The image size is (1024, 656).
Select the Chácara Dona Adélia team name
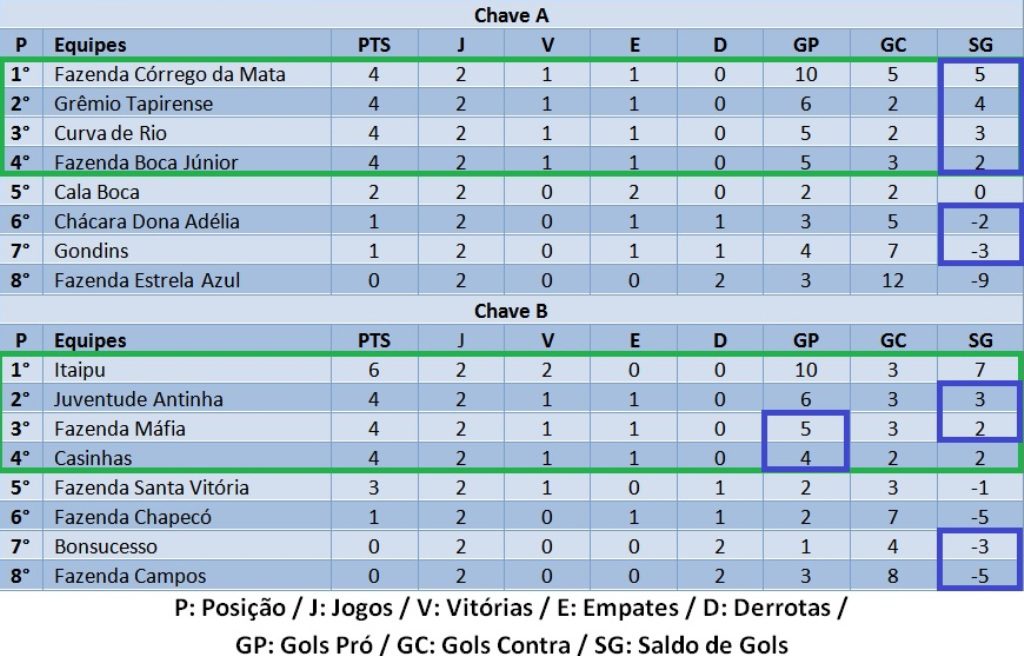coord(147,221)
